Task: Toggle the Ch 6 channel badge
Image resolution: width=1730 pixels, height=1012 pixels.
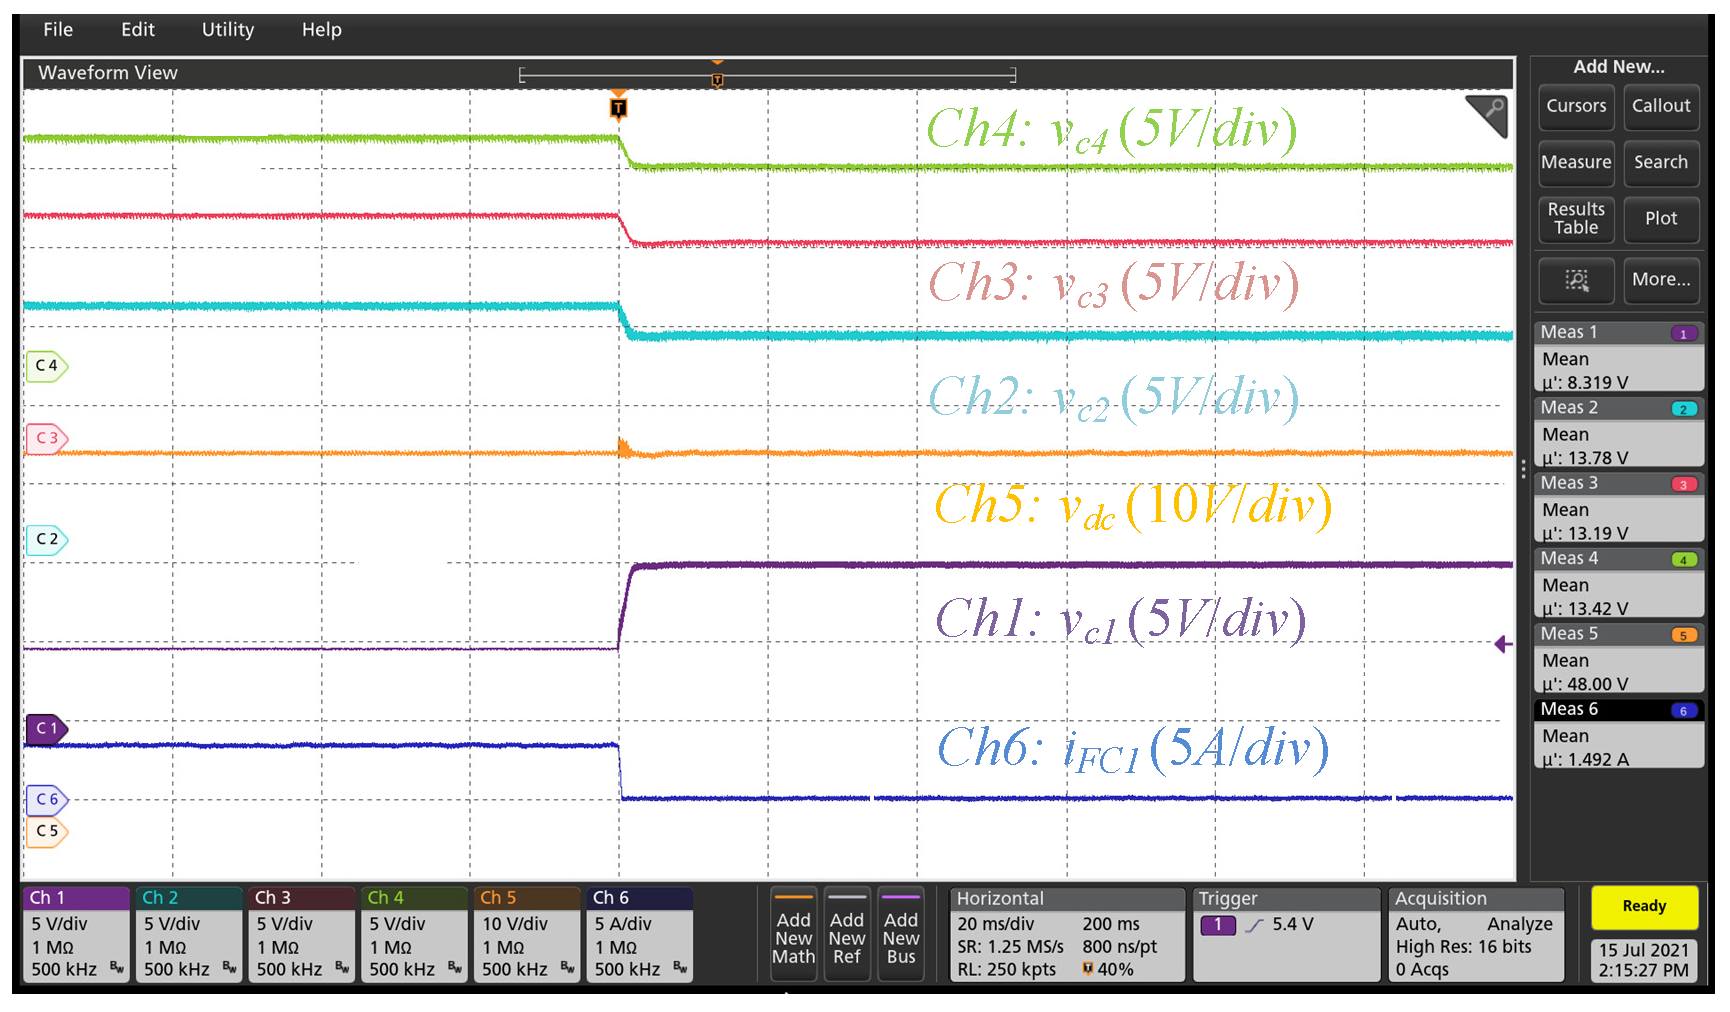Action: [639, 934]
